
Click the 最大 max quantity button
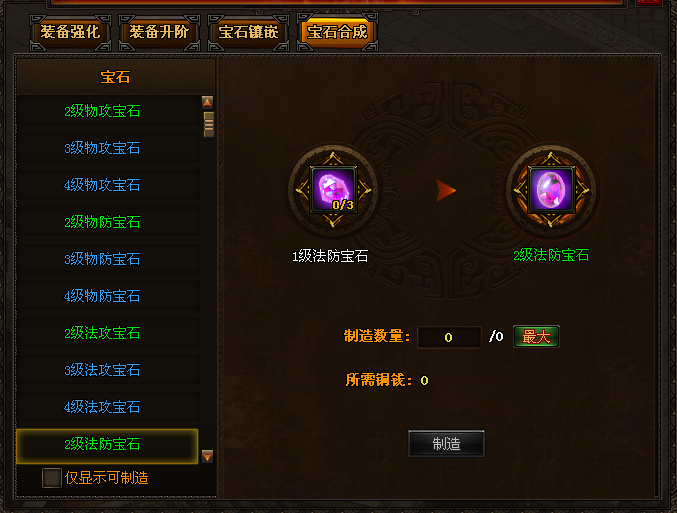pyautogui.click(x=536, y=336)
